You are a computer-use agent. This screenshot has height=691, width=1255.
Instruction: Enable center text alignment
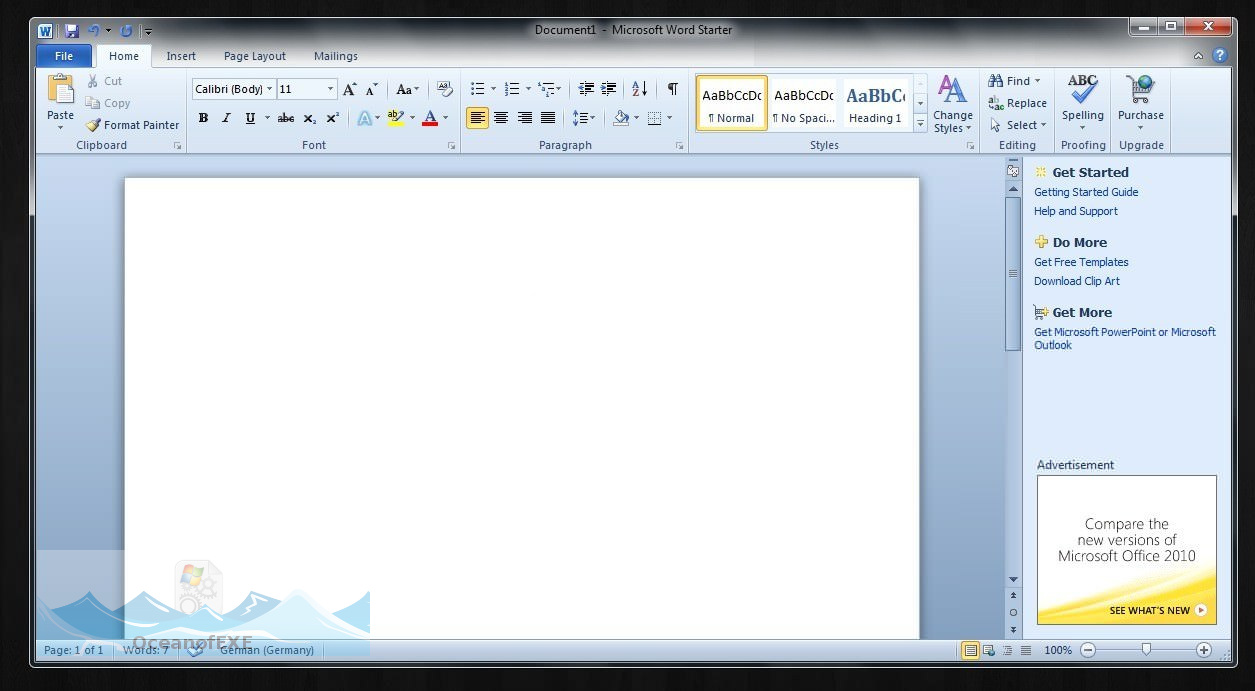(x=501, y=117)
